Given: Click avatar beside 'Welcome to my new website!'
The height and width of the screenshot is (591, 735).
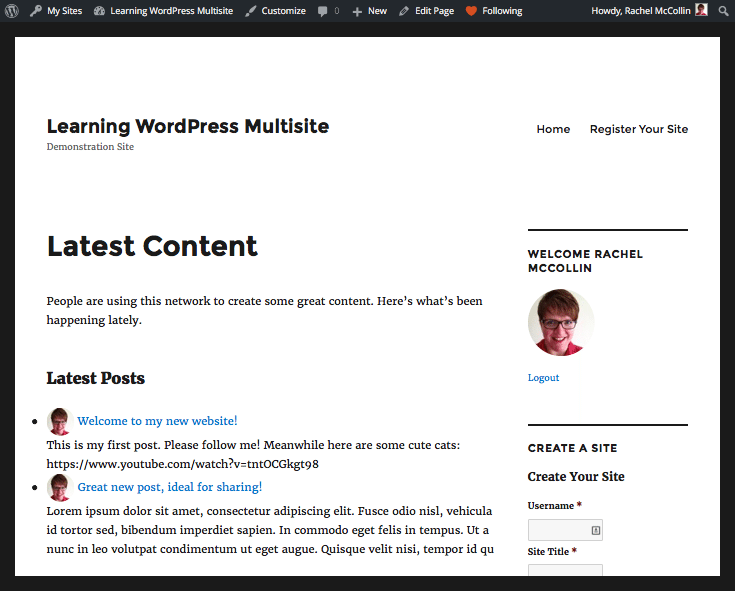Looking at the screenshot, I should tap(60, 421).
